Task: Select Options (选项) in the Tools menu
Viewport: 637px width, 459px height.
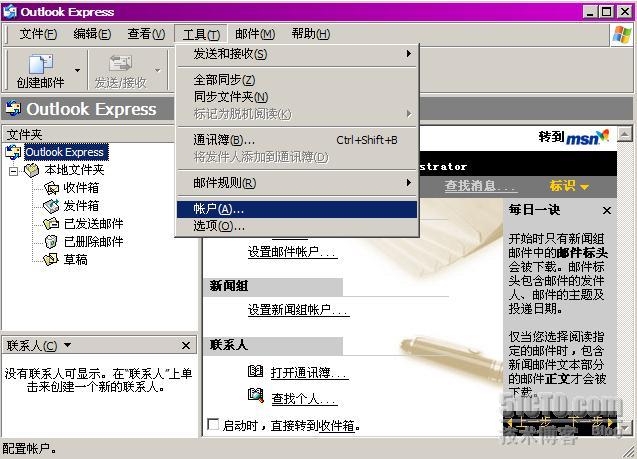Action: point(218,226)
